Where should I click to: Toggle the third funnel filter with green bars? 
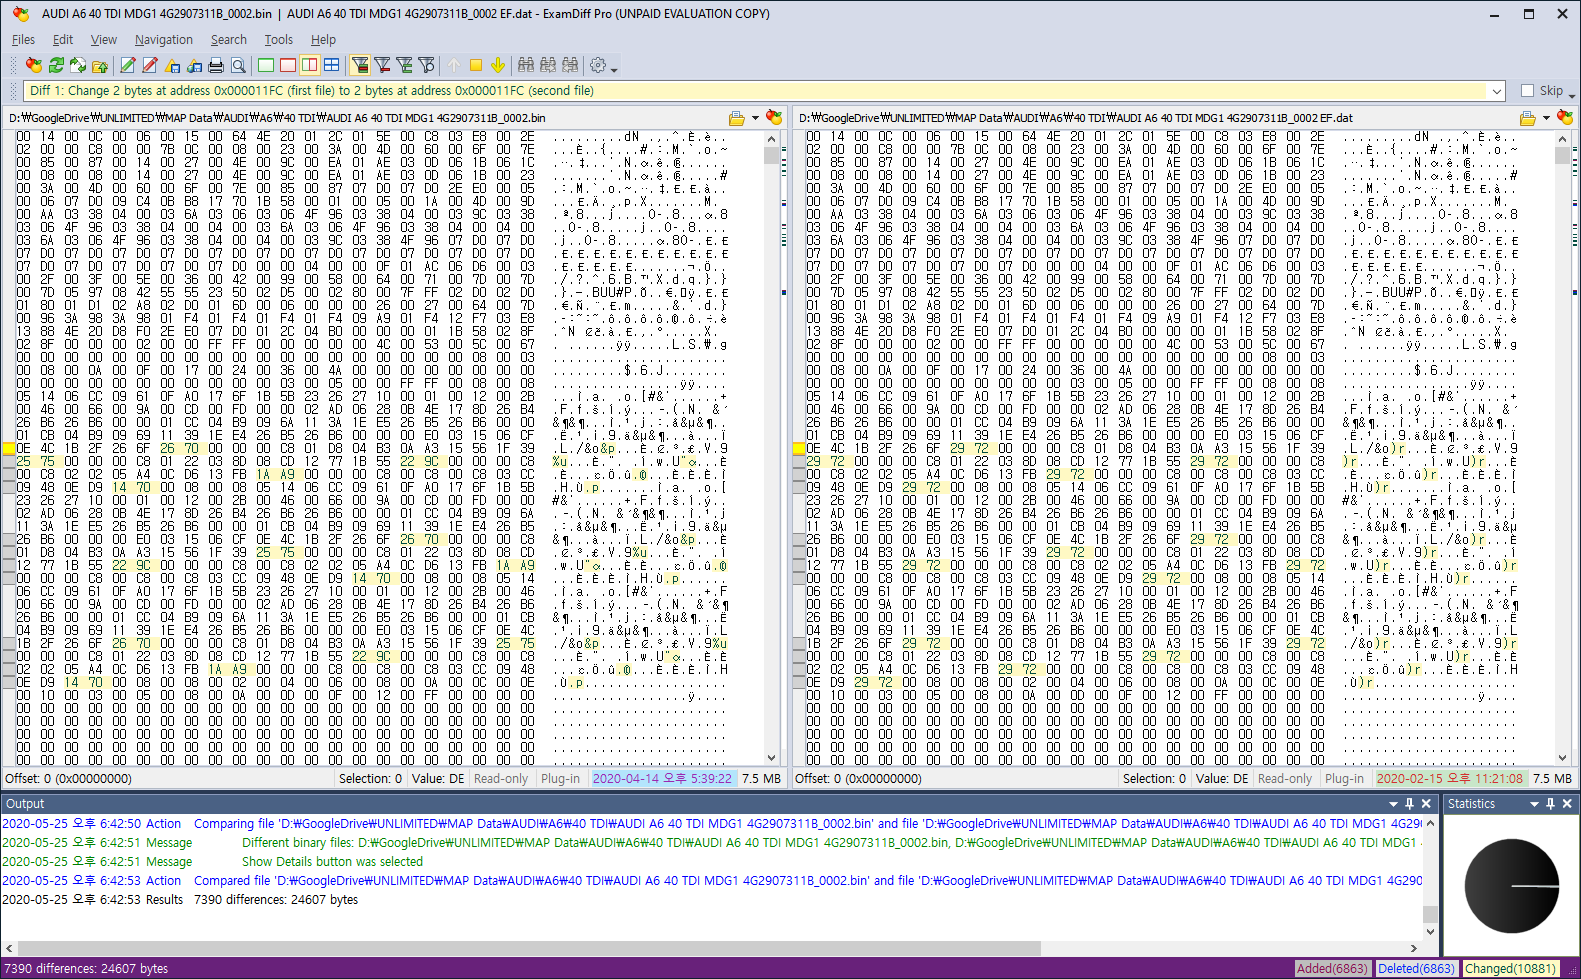(404, 65)
